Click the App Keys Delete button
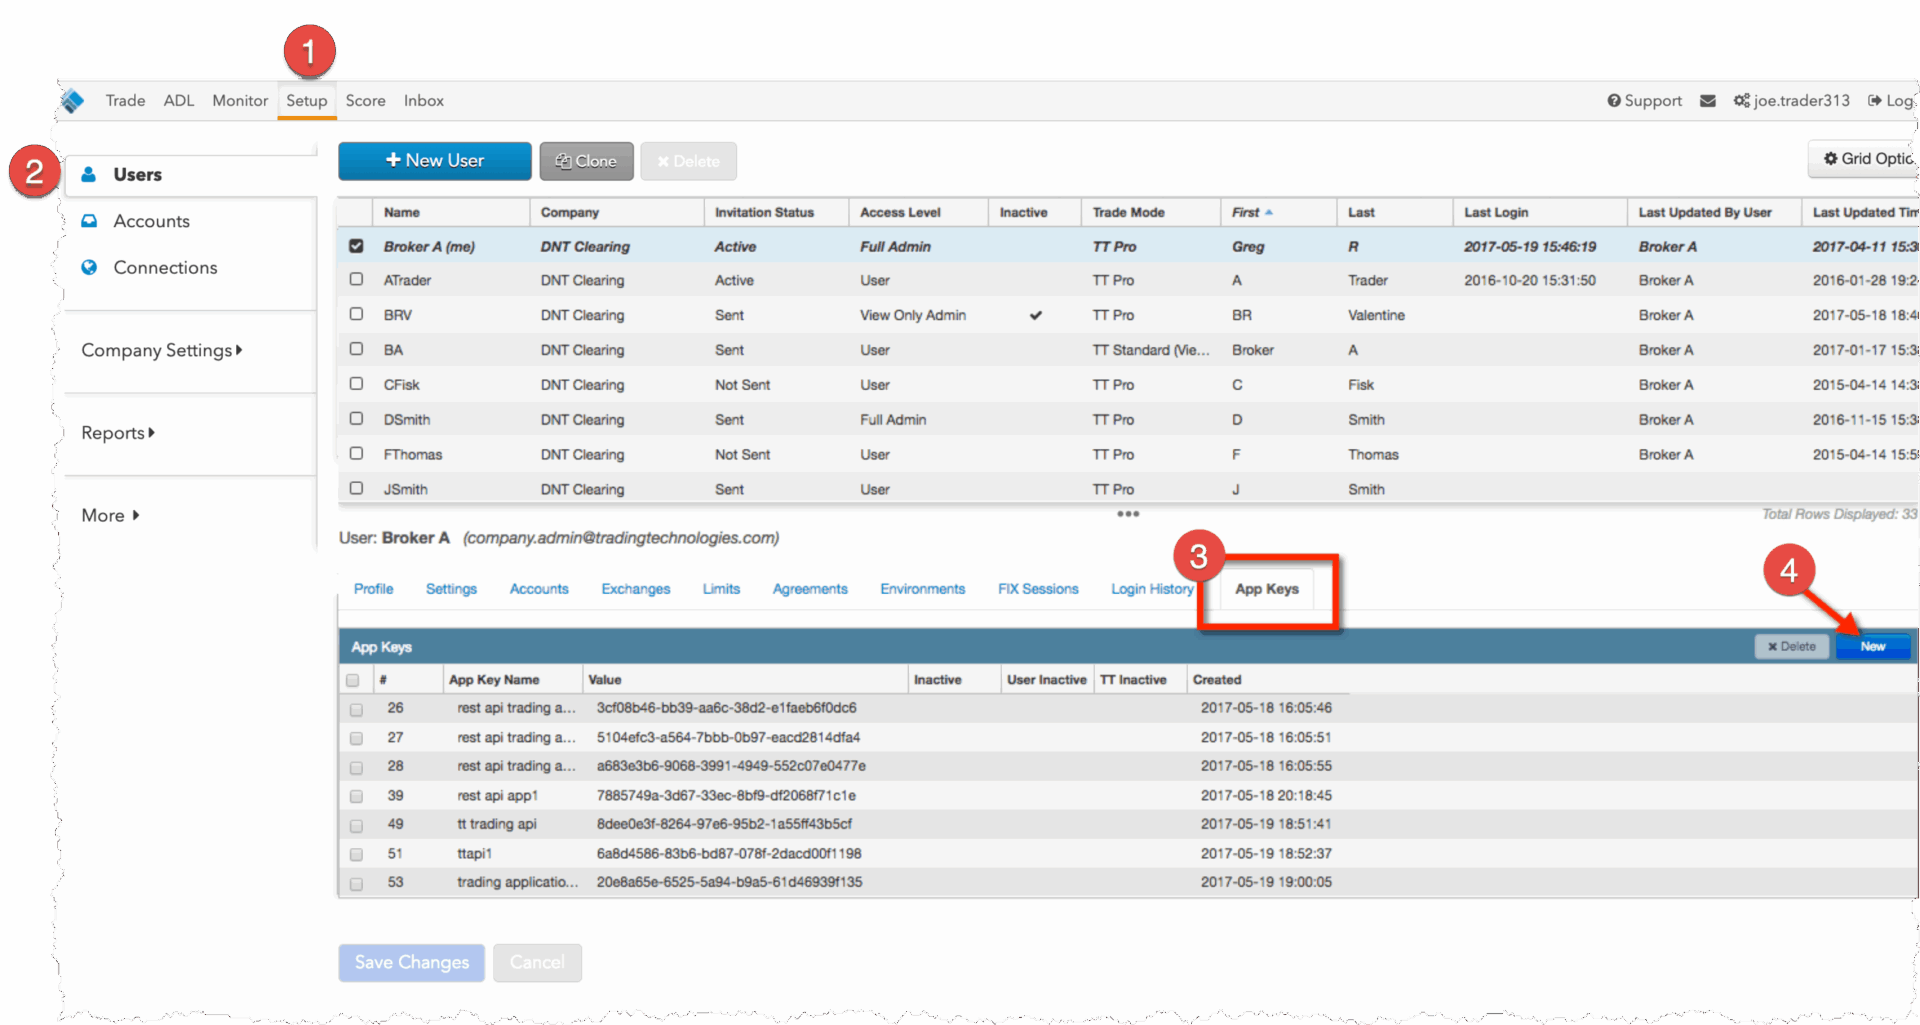Viewport: 1920px width, 1025px height. (x=1791, y=646)
